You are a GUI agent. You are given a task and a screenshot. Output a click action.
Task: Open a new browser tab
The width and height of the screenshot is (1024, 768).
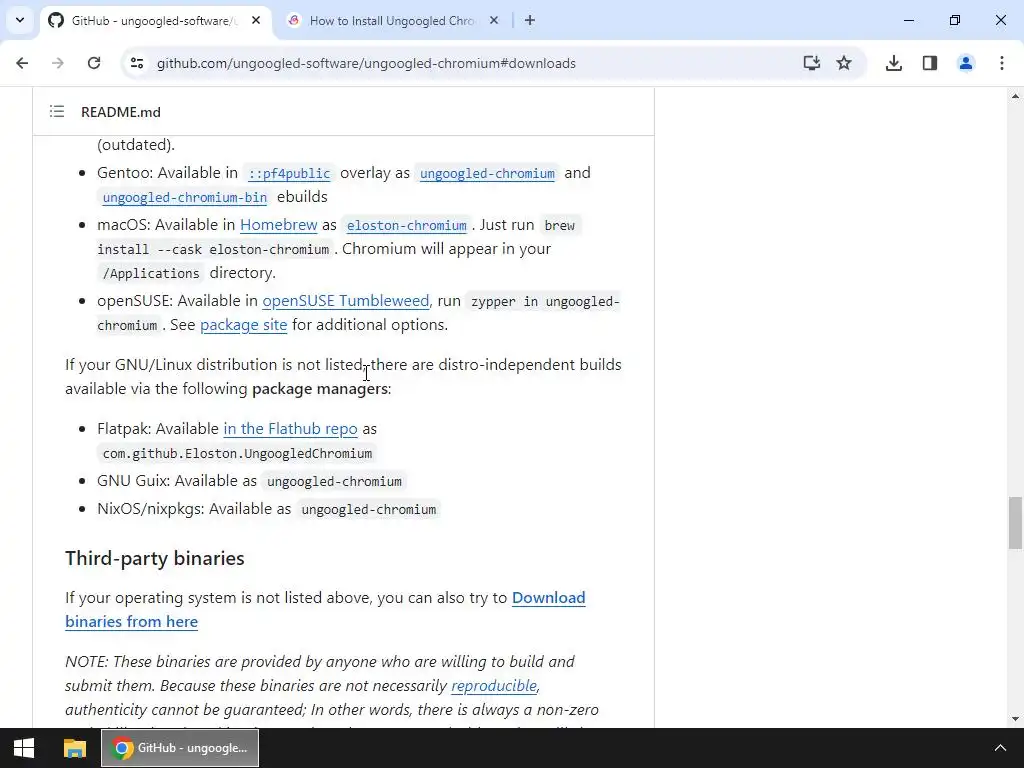(530, 21)
